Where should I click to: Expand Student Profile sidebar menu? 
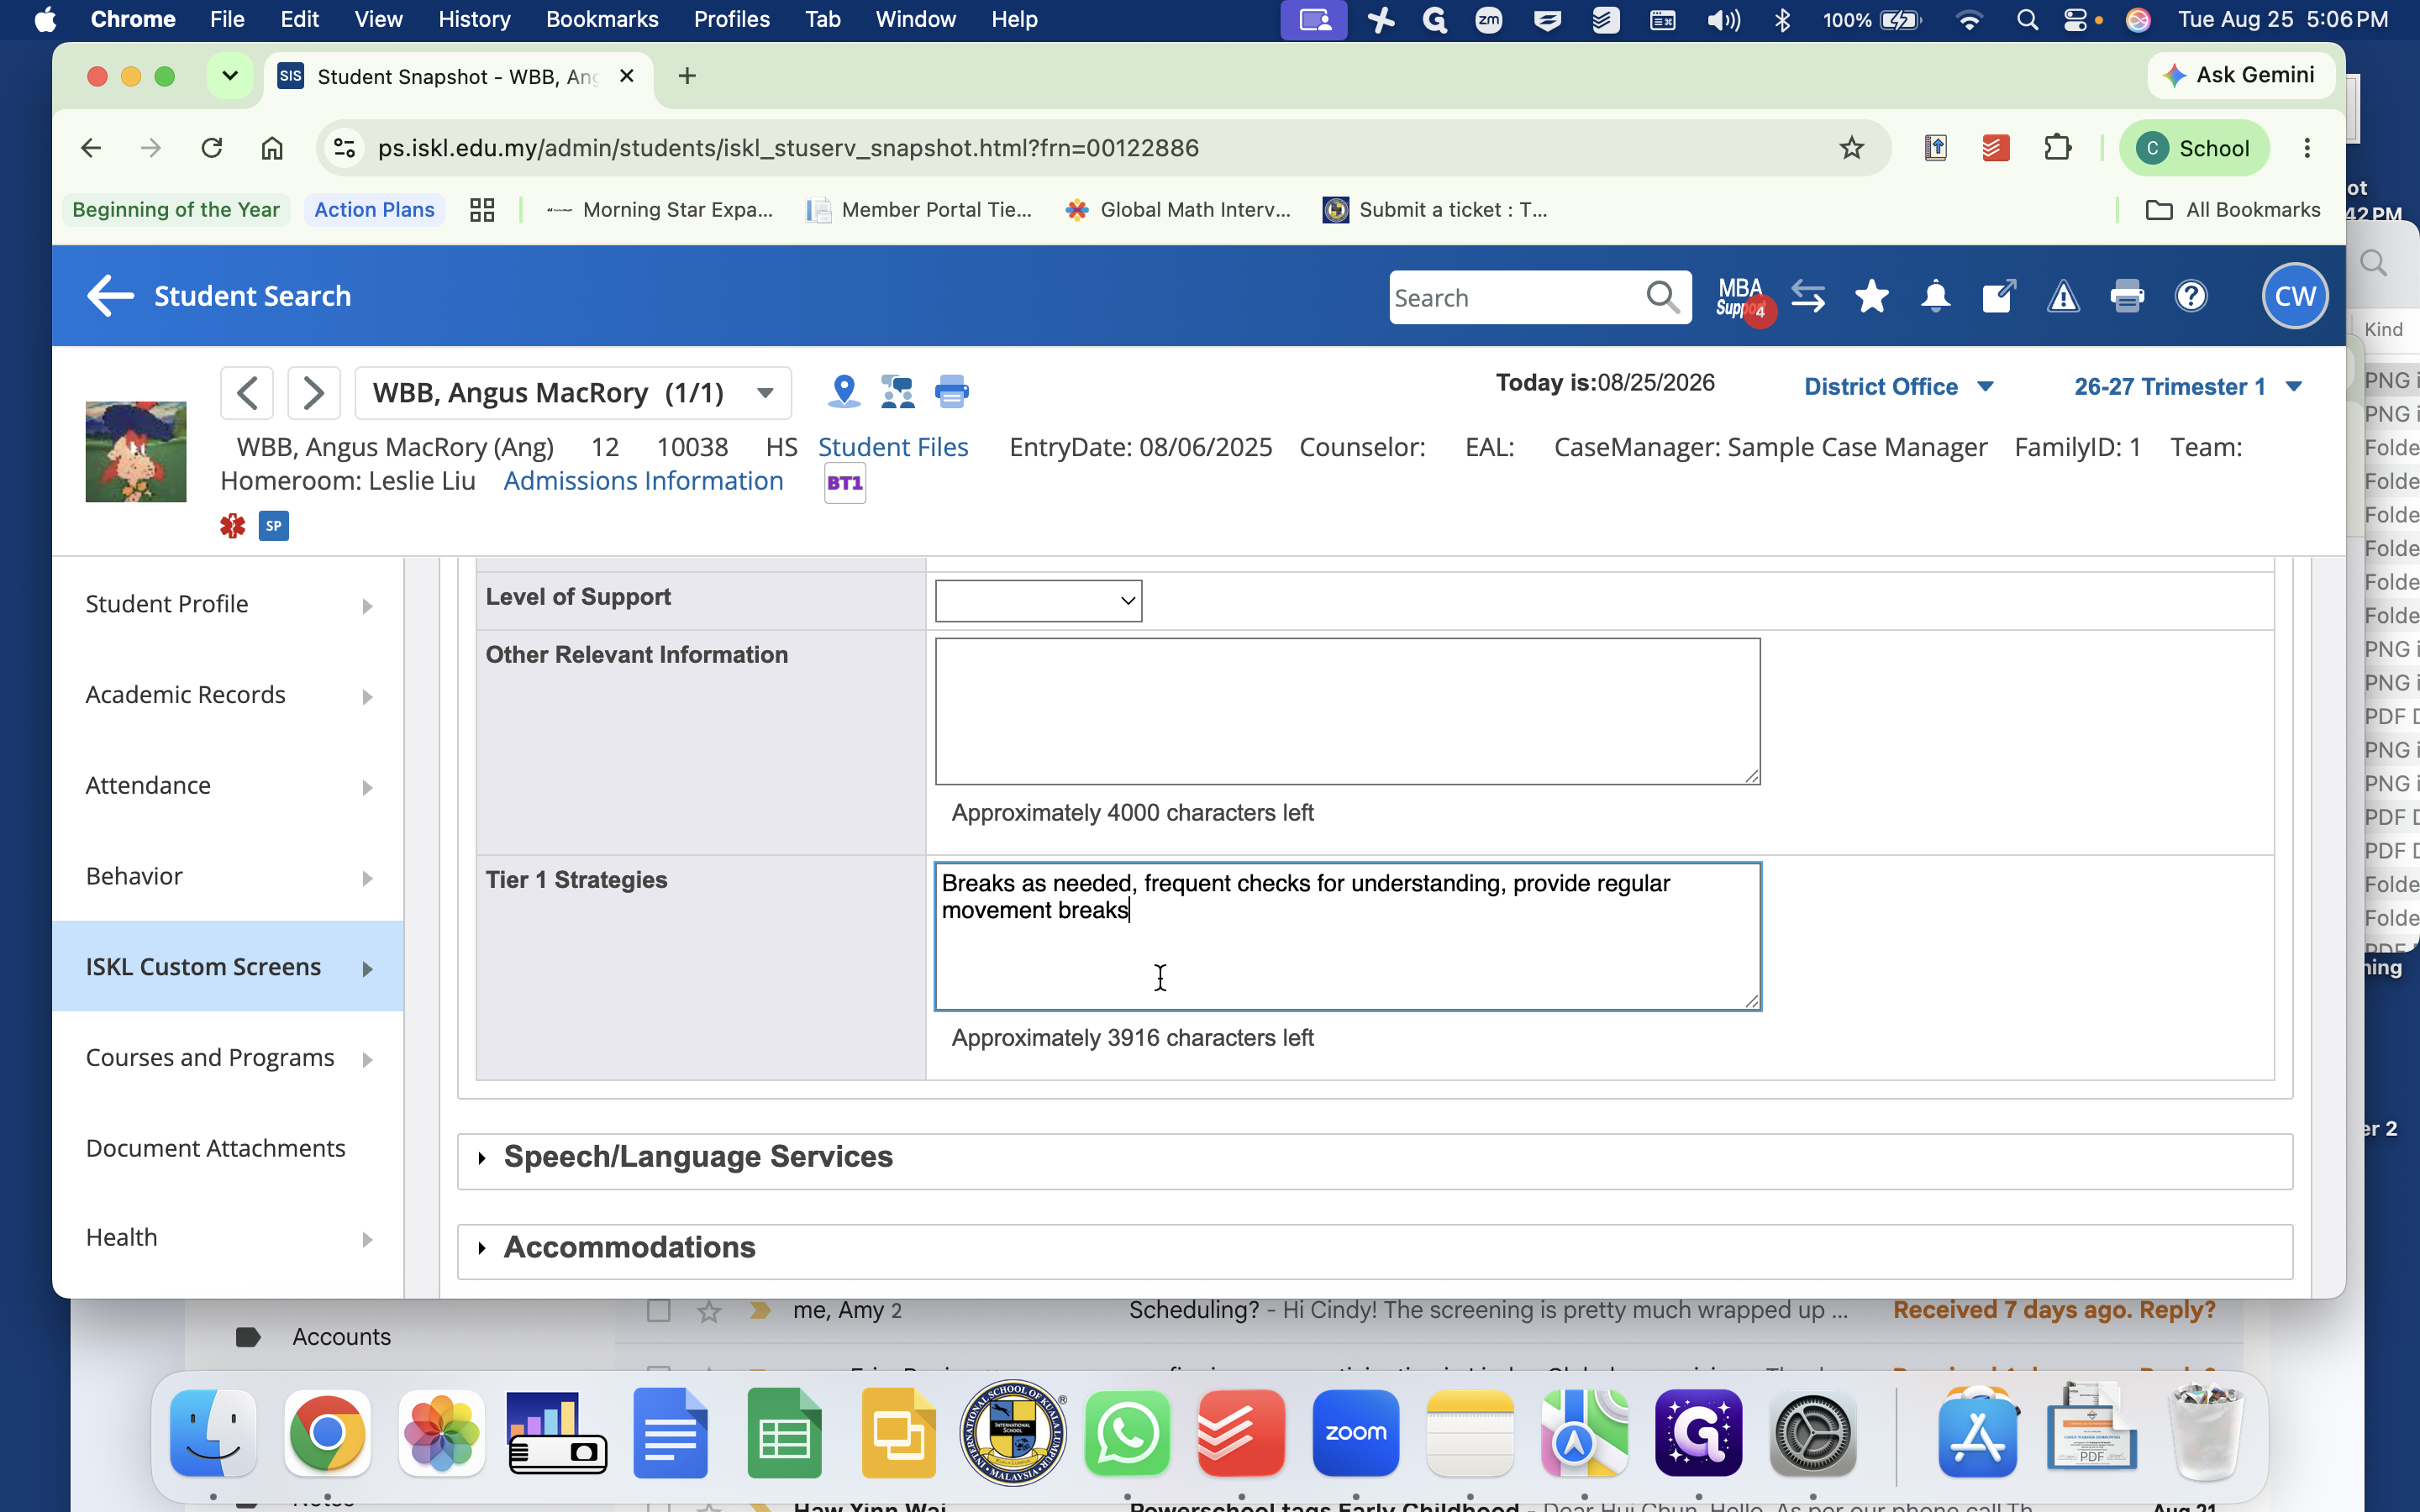point(228,604)
